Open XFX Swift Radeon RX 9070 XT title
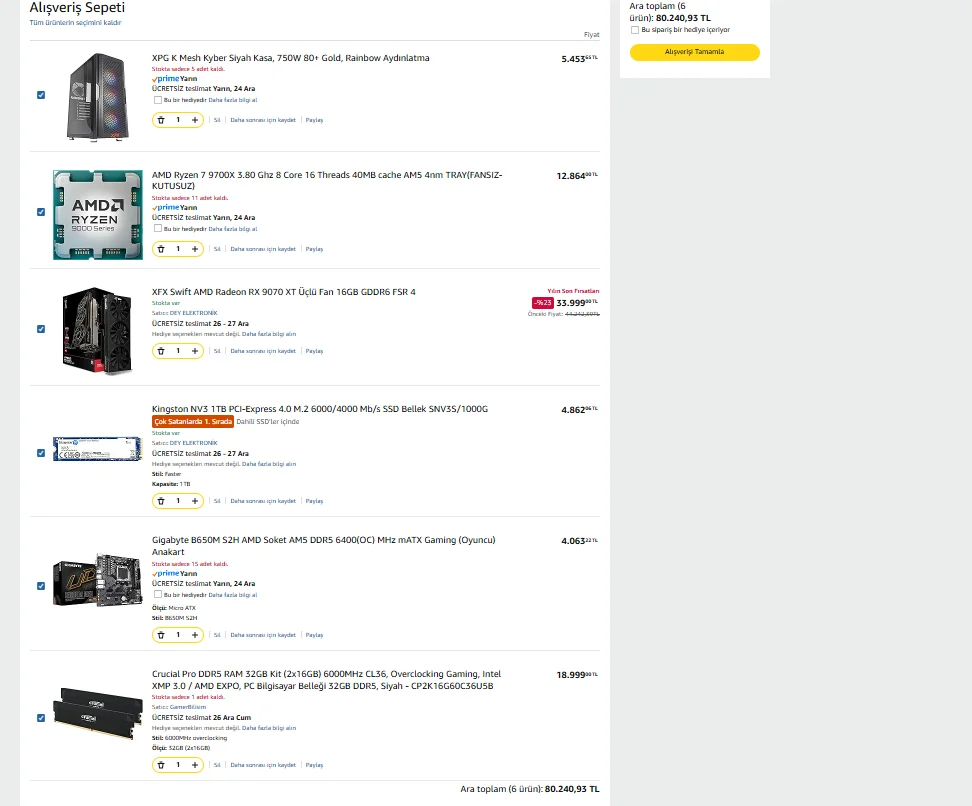 tap(284, 292)
